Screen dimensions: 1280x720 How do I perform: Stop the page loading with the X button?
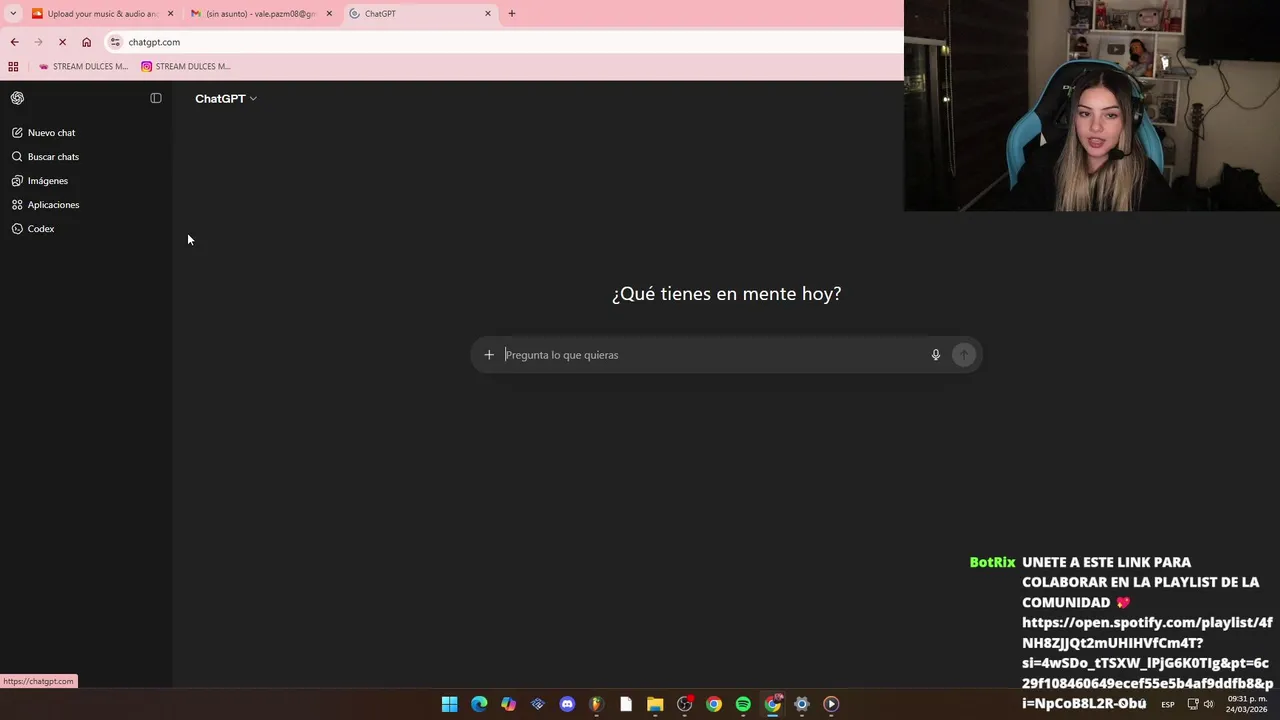[62, 42]
